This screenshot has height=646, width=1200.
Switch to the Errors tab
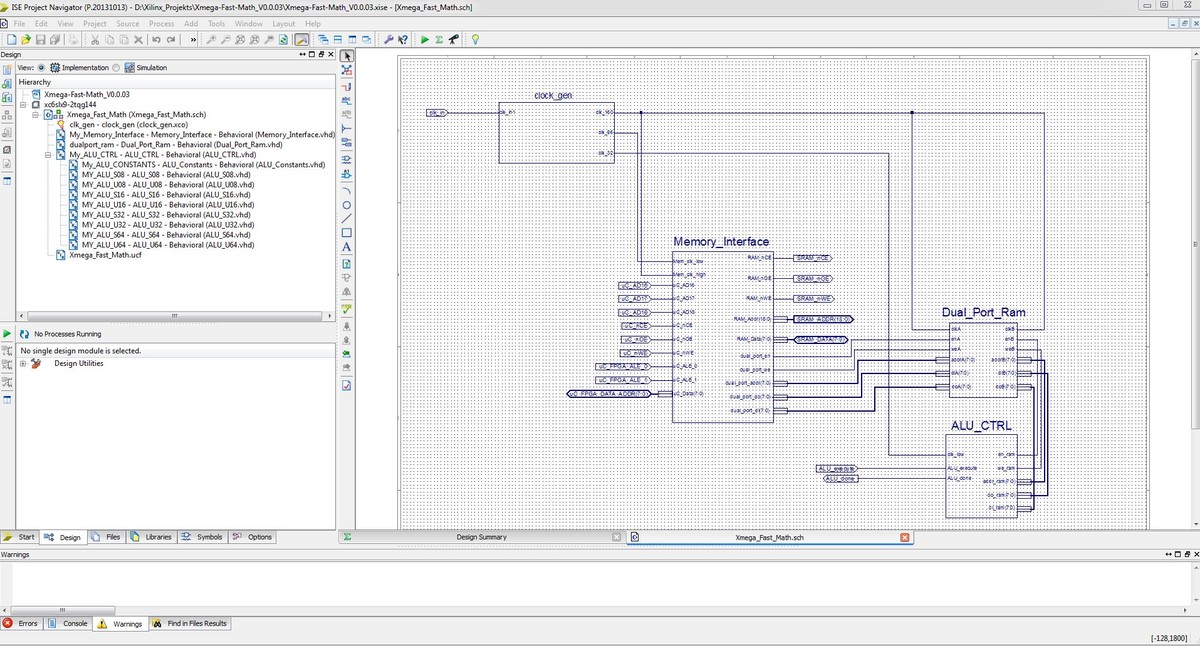tap(21, 623)
